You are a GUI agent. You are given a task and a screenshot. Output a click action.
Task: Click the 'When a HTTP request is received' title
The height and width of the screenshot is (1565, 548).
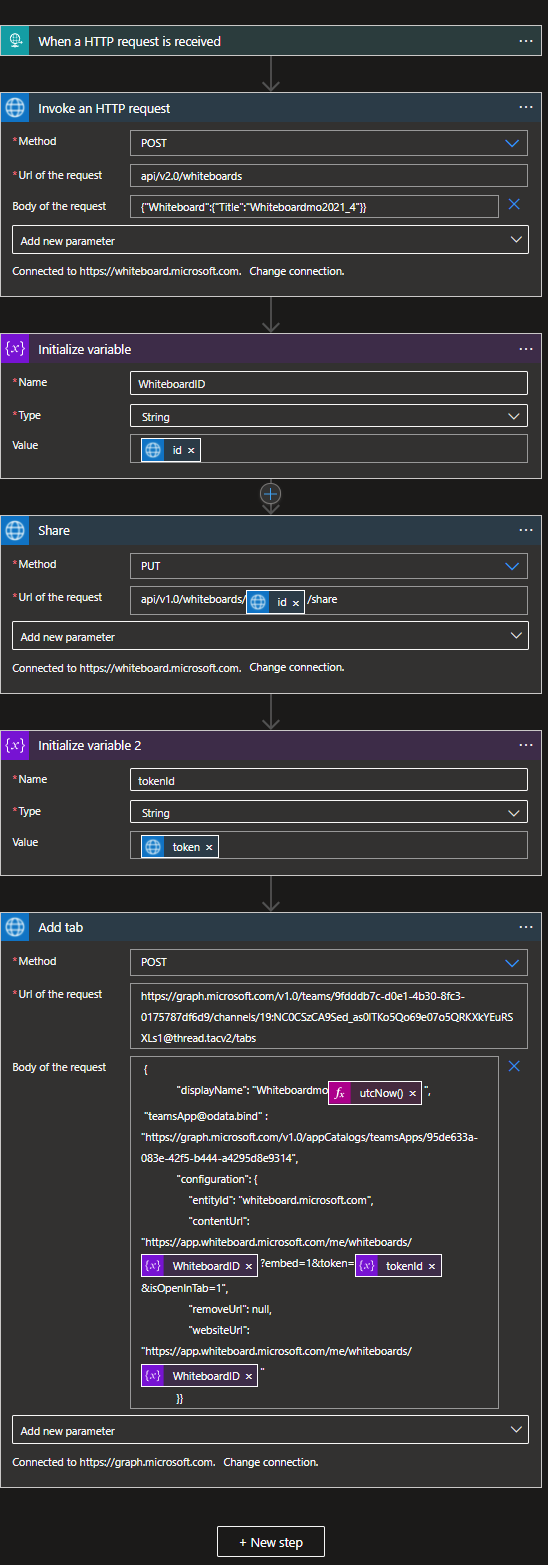[129, 41]
